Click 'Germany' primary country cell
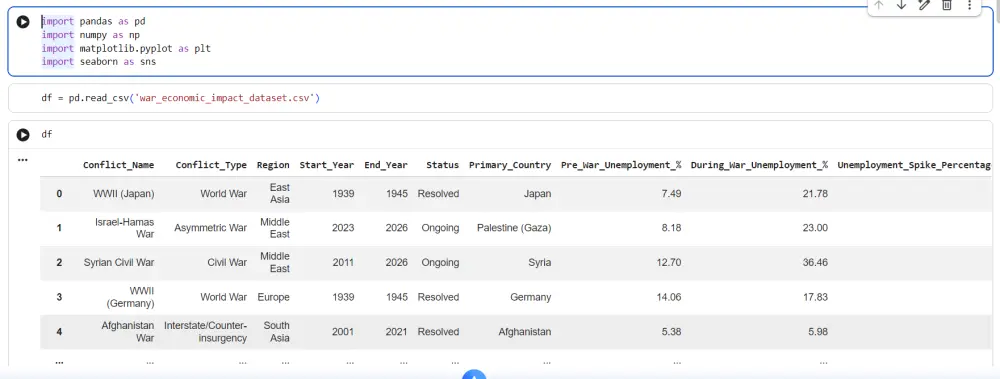Image resolution: width=1000 pixels, height=379 pixels. coord(531,297)
